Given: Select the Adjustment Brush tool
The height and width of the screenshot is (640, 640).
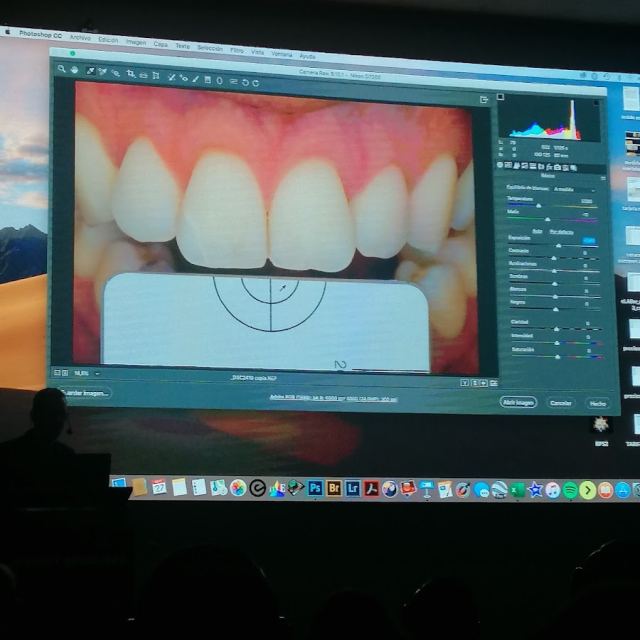Looking at the screenshot, I should 196,79.
